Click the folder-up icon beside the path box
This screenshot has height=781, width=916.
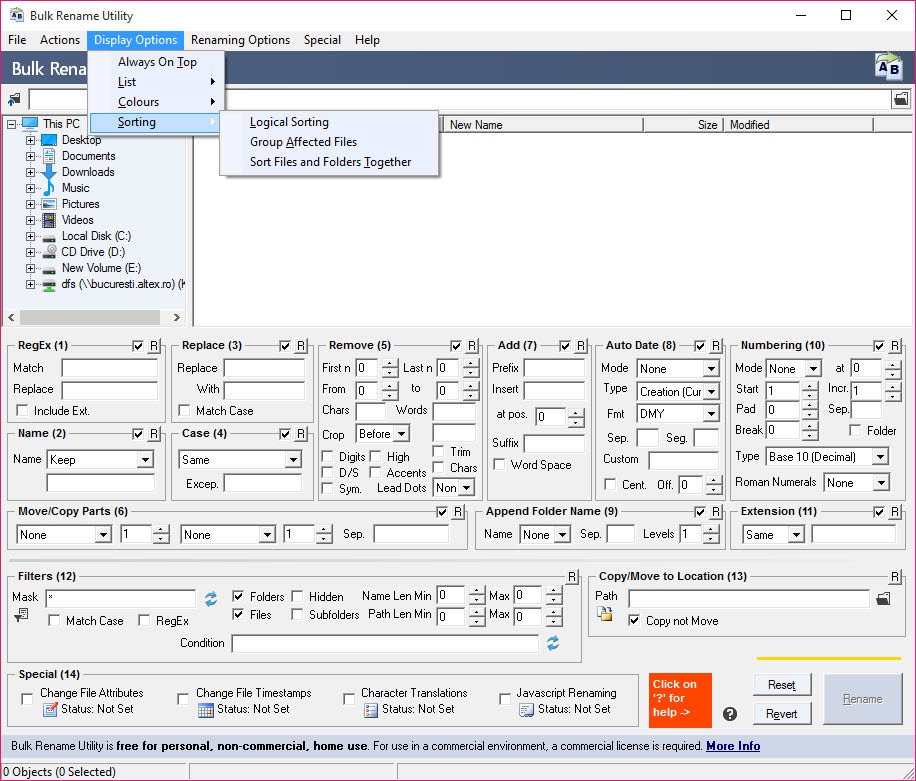pos(14,99)
